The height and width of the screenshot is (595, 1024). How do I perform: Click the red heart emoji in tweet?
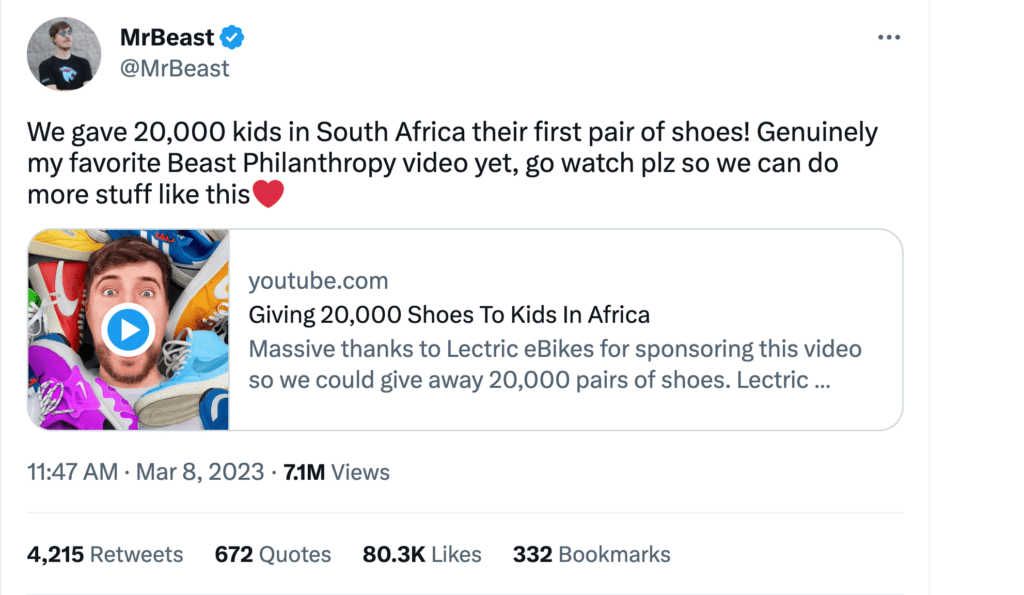268,194
